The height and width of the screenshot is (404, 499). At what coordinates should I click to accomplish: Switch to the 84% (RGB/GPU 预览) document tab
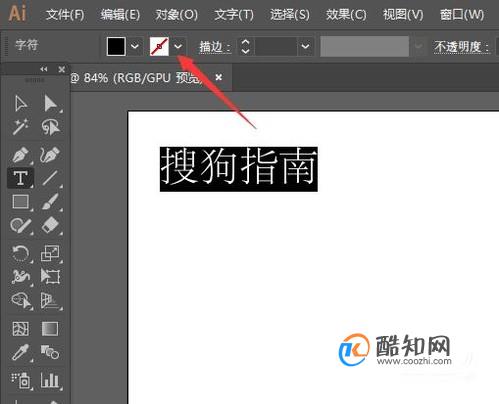136,78
